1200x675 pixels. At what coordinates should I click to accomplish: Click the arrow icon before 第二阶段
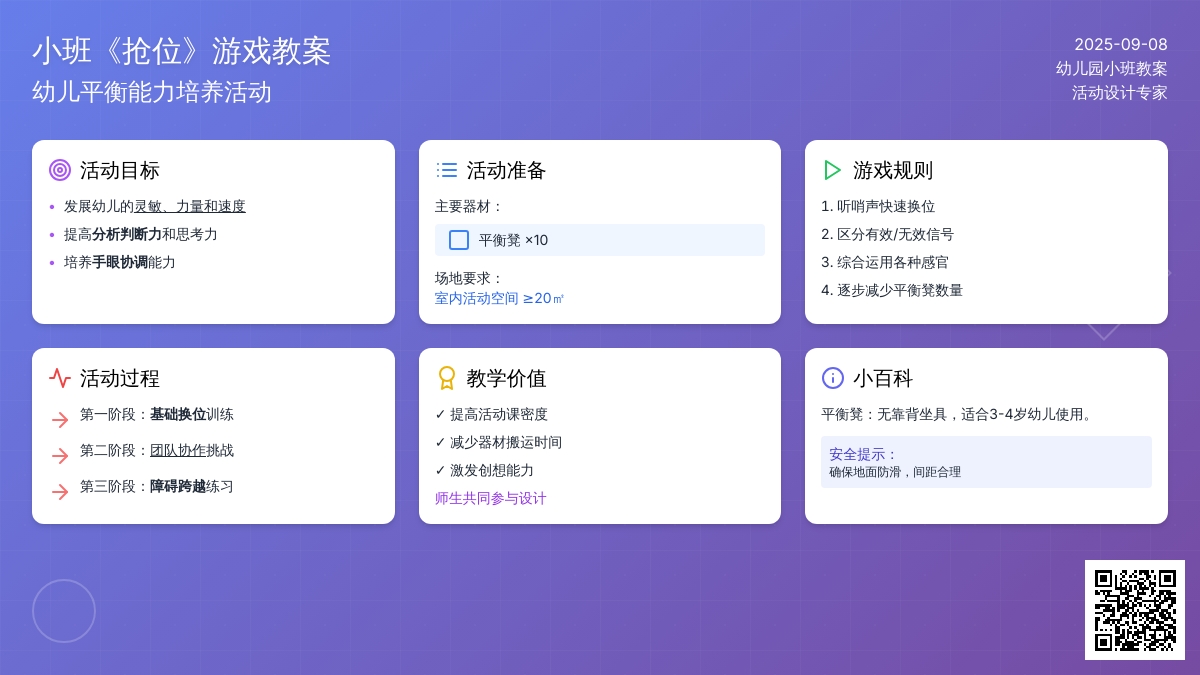click(60, 456)
